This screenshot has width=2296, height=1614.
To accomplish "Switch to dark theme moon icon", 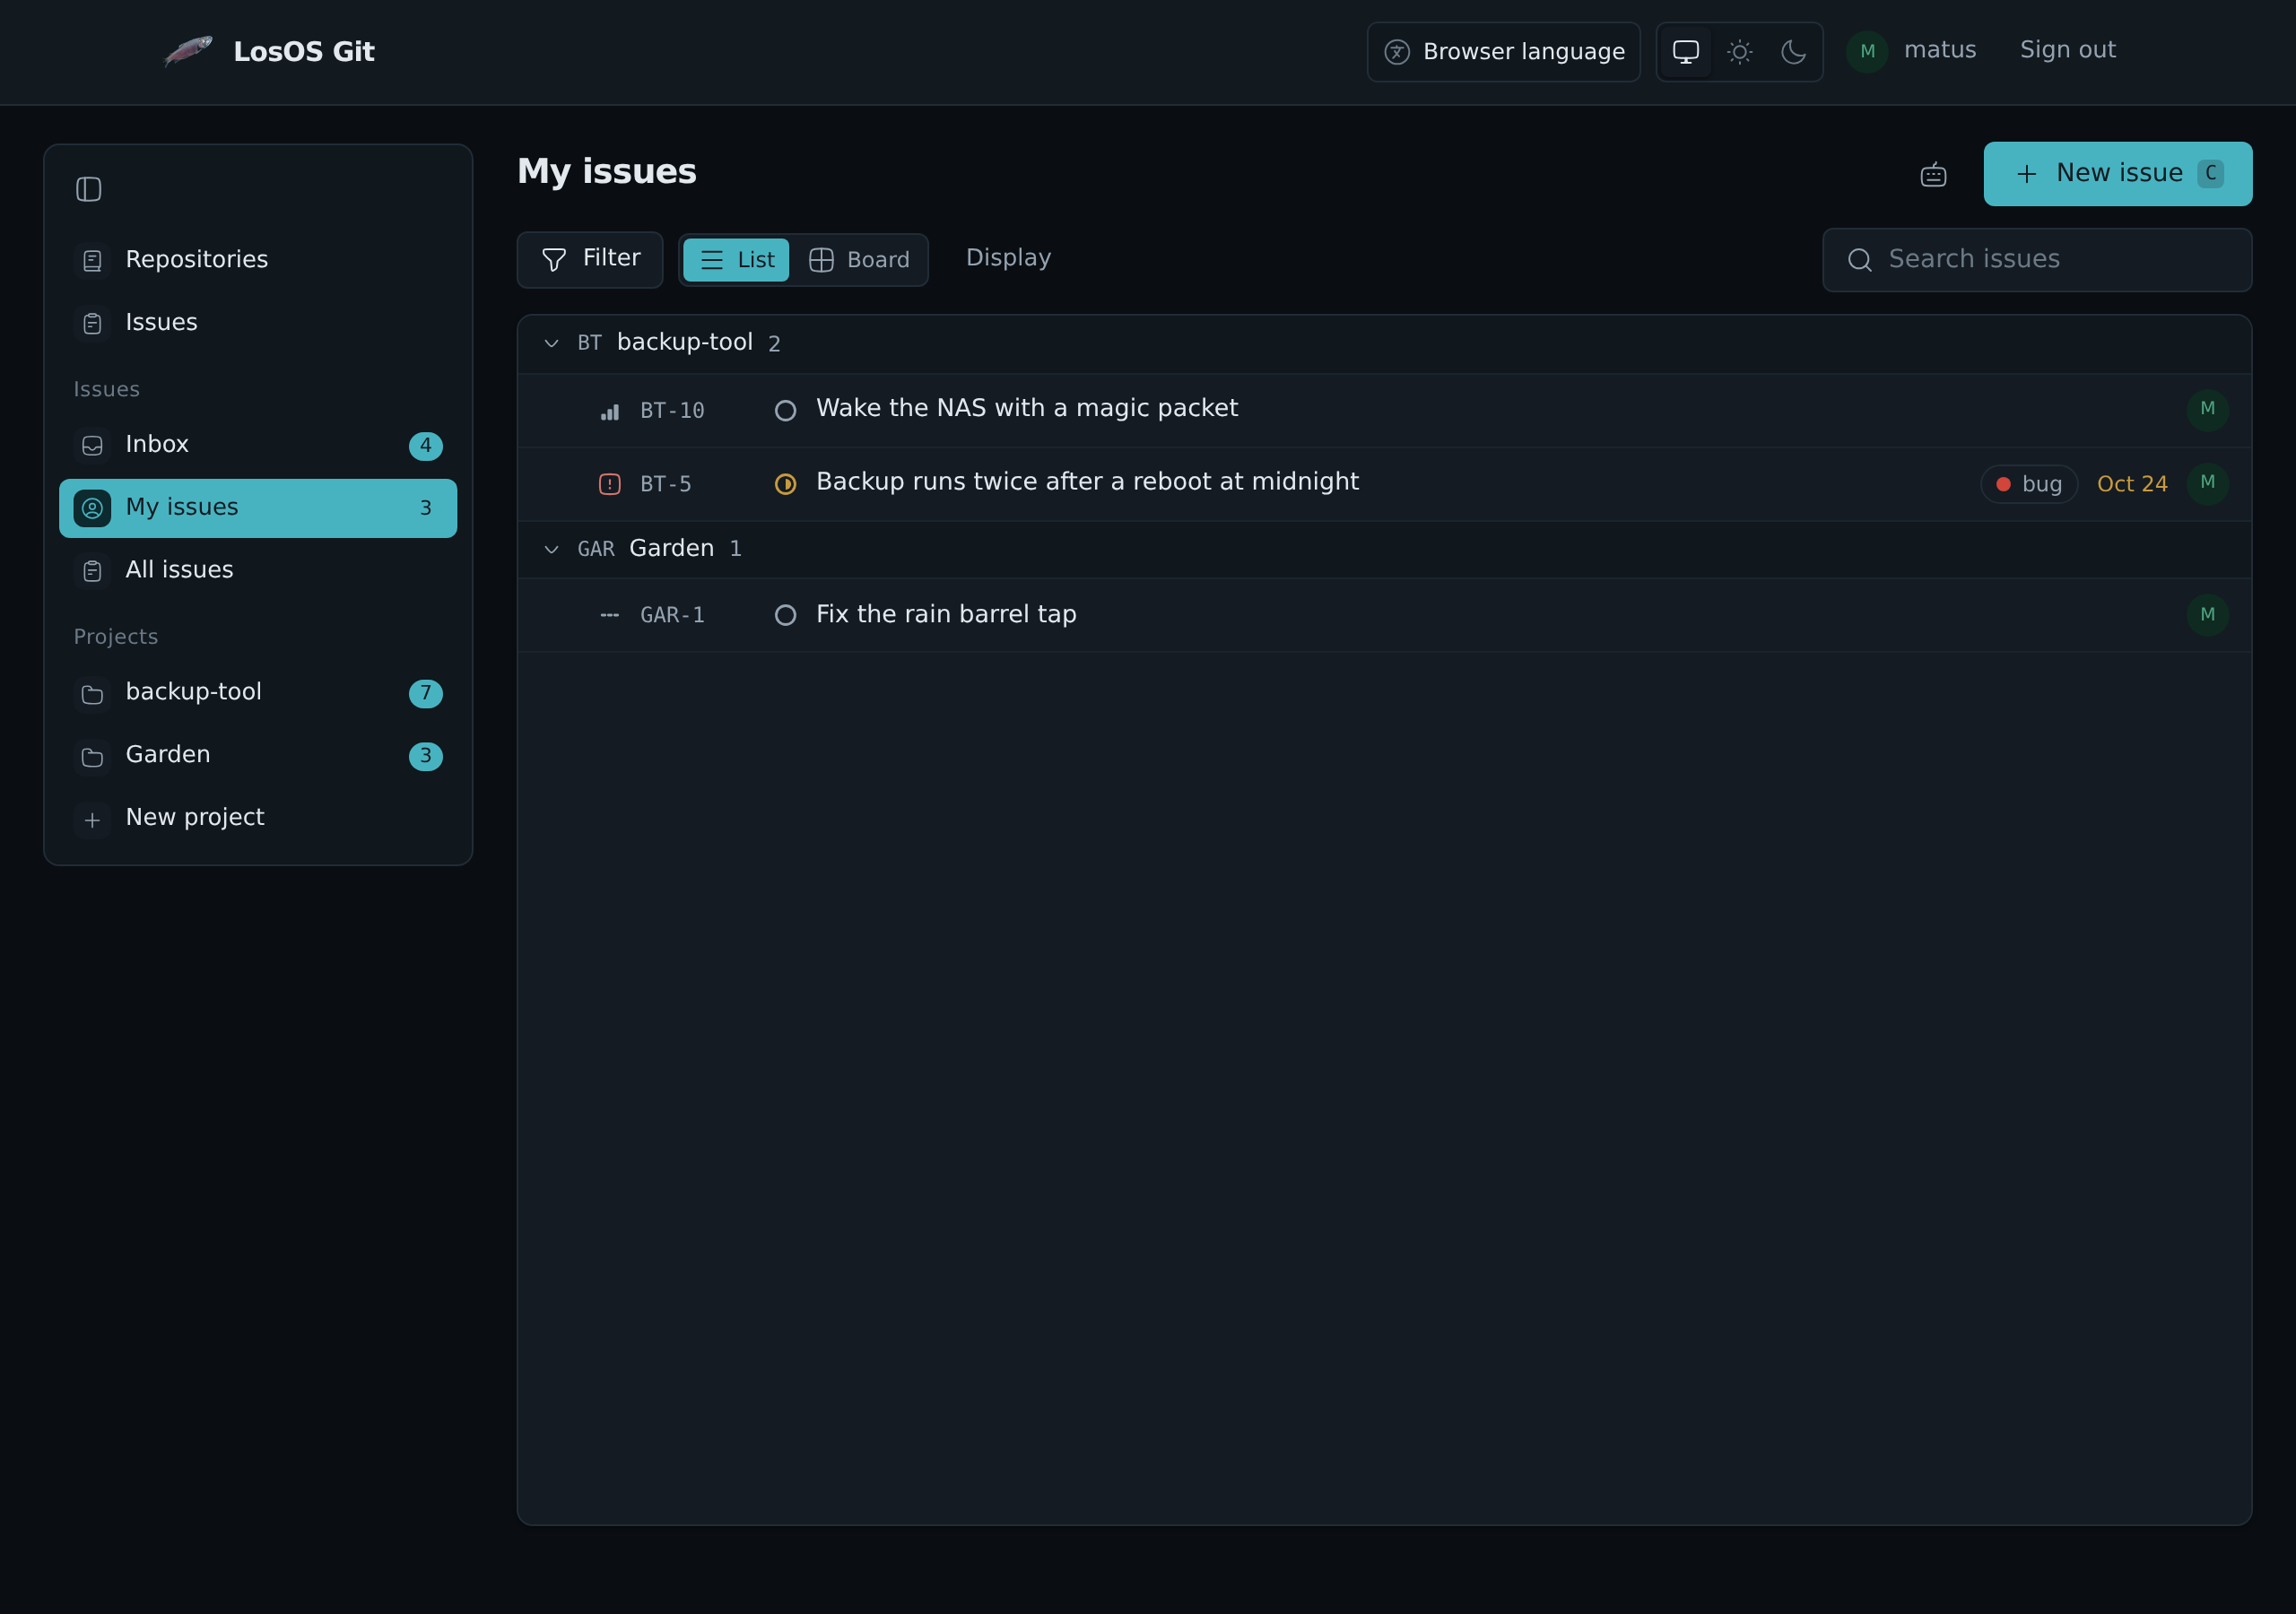I will click(x=1794, y=52).
